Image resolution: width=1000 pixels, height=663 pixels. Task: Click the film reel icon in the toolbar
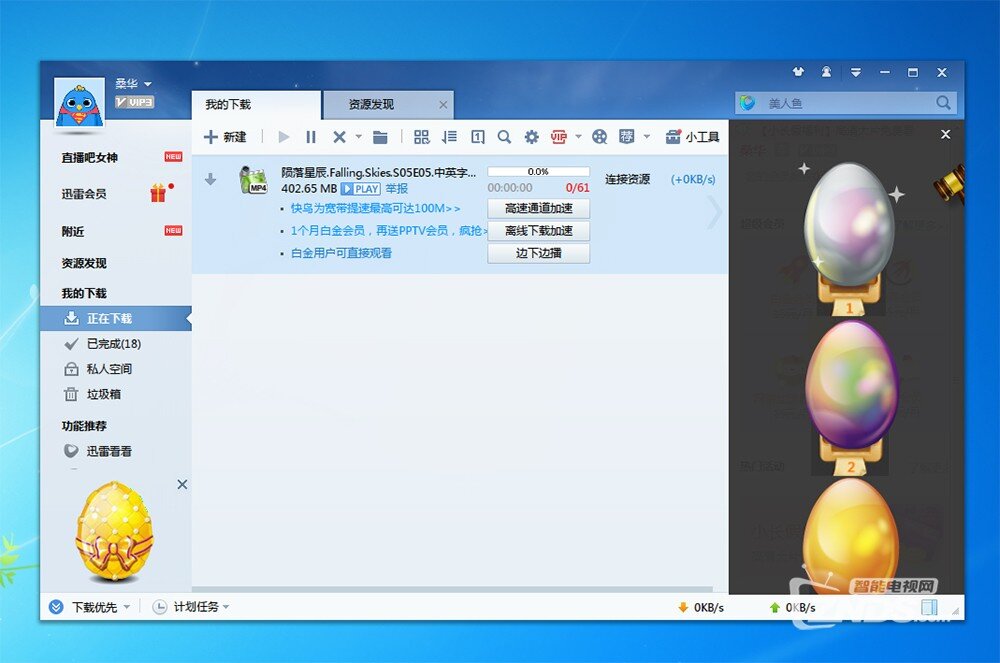click(599, 137)
